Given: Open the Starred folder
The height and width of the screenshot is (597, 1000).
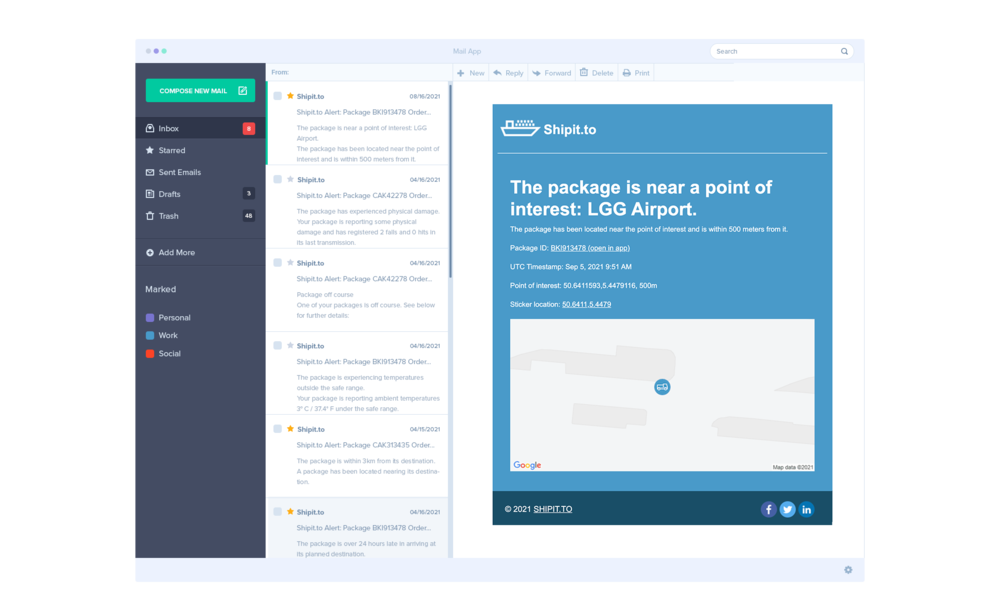Looking at the screenshot, I should click(x=200, y=151).
